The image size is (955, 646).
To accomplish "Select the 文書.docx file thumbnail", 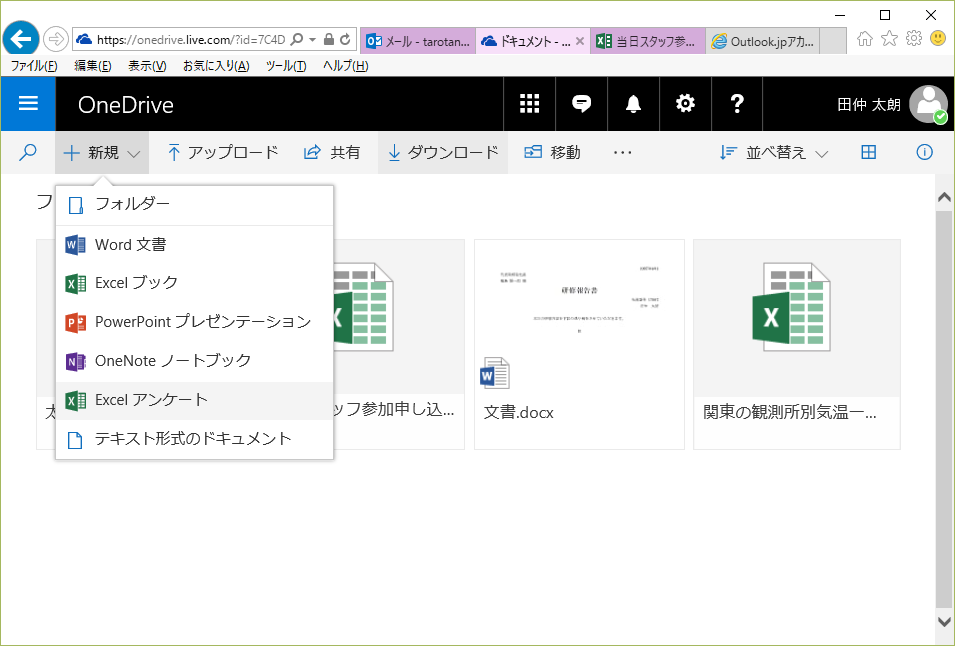I will (x=579, y=318).
